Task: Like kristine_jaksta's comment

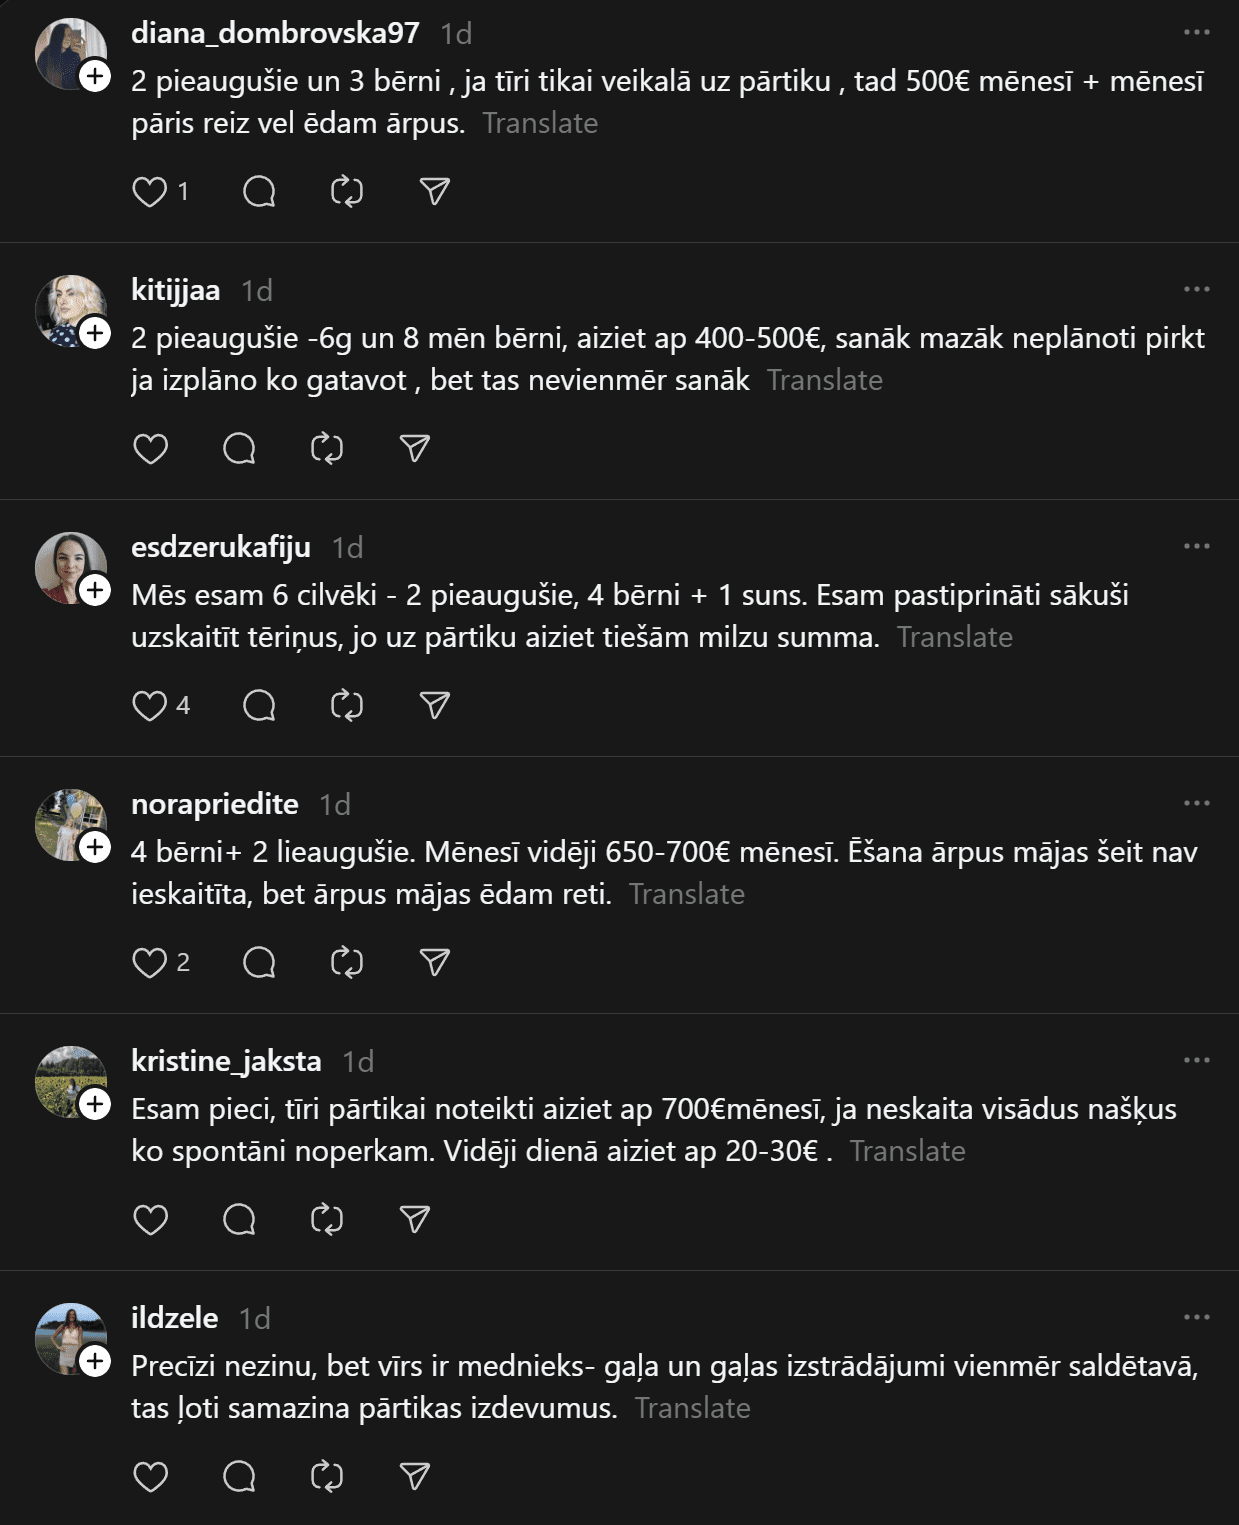Action: tap(150, 1219)
